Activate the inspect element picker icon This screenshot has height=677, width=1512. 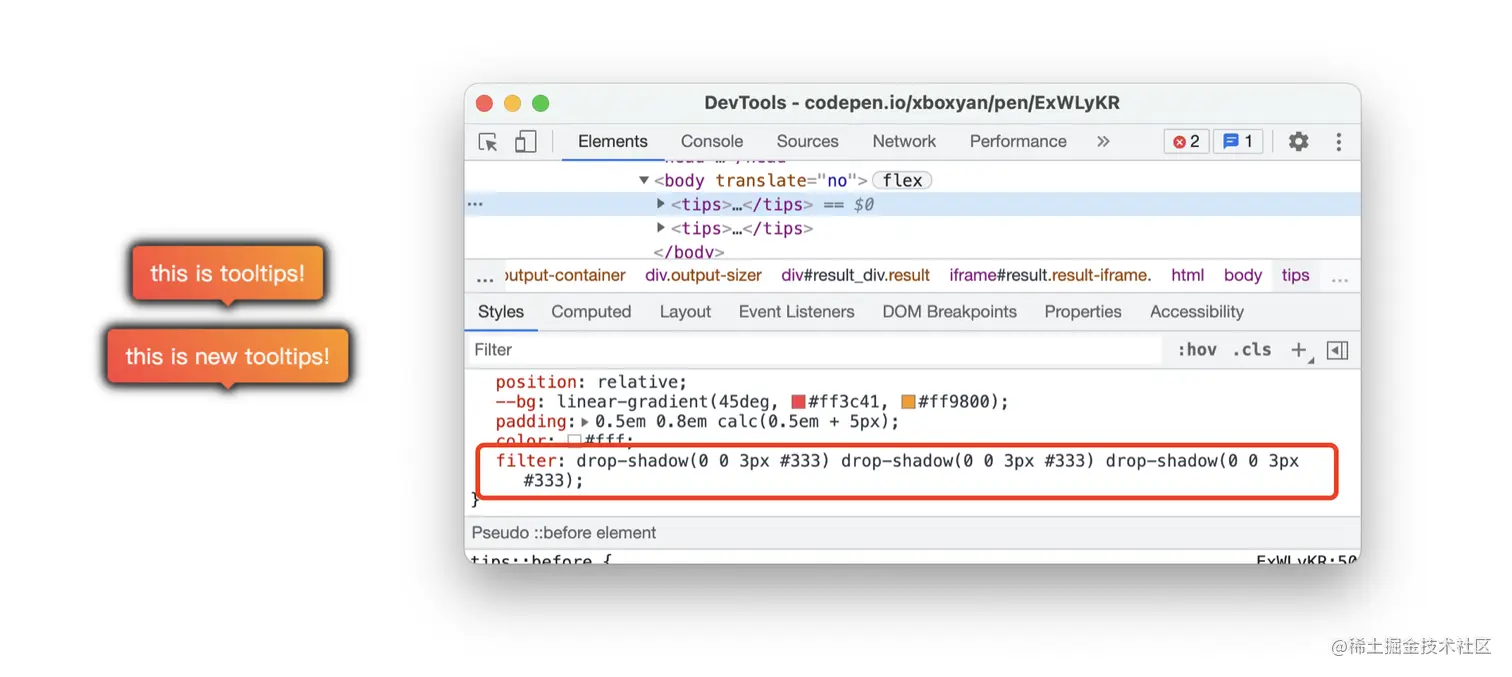pyautogui.click(x=488, y=142)
